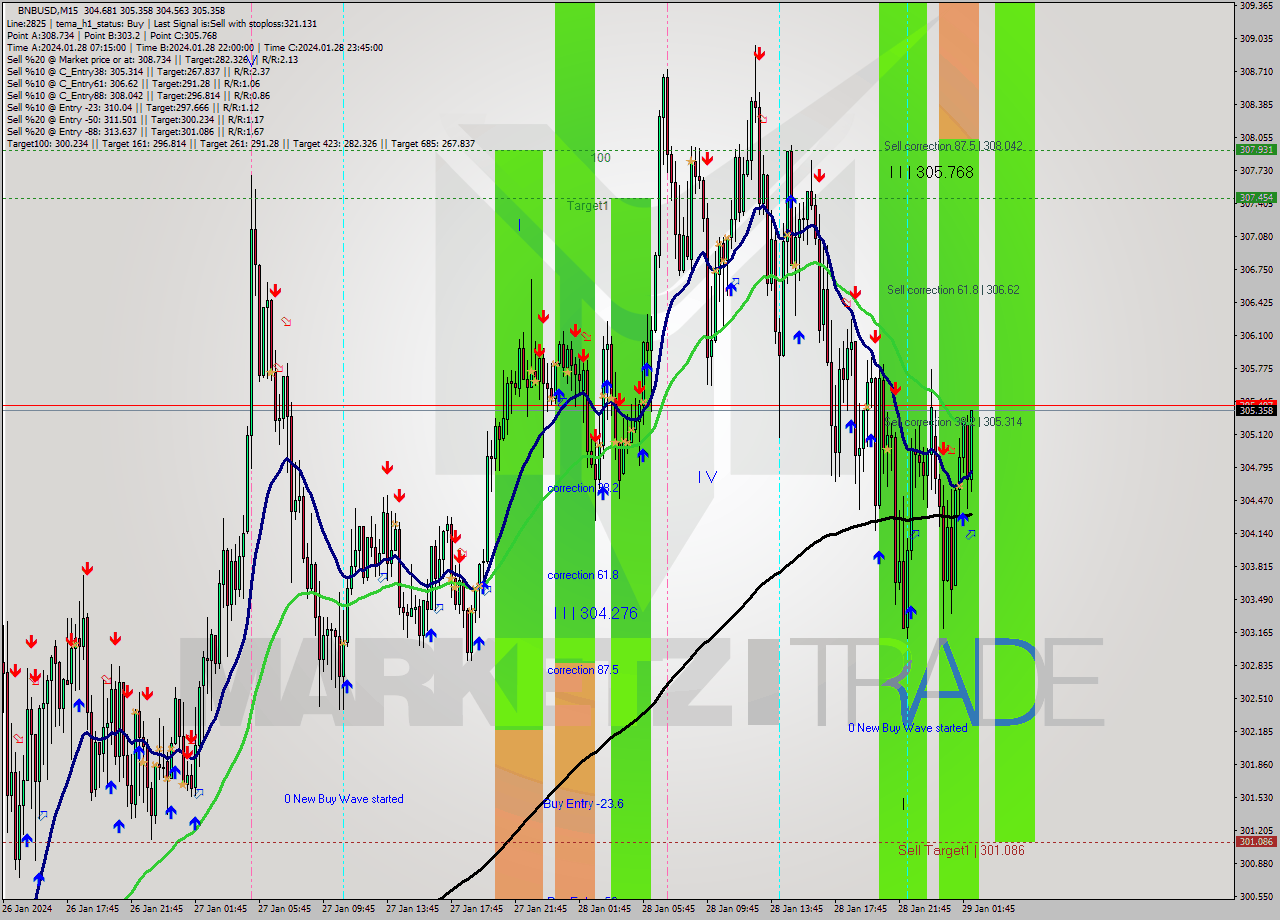Select the 'Sell Target1 | 301.086' label

click(x=961, y=850)
